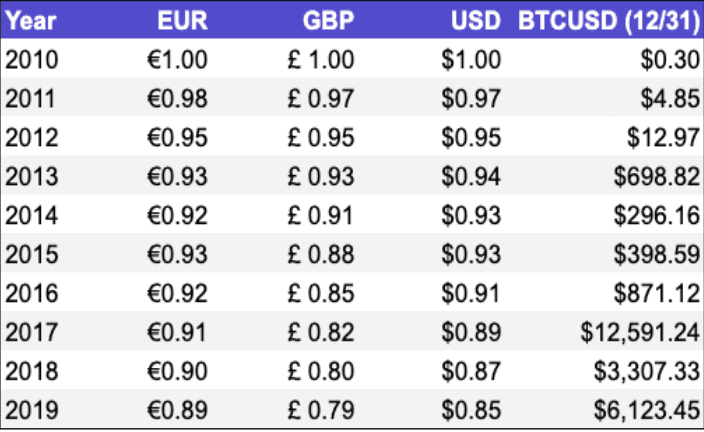Click the BTCUSD (12/31) column header

(x=608, y=21)
